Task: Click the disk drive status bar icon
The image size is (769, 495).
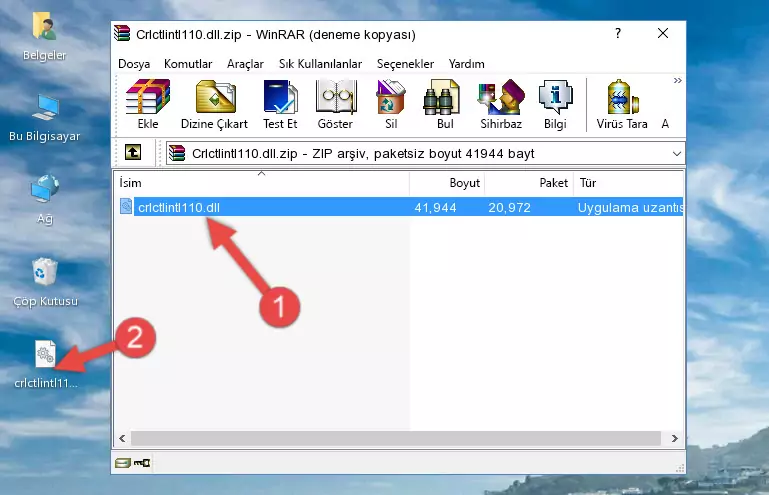Action: (123, 462)
